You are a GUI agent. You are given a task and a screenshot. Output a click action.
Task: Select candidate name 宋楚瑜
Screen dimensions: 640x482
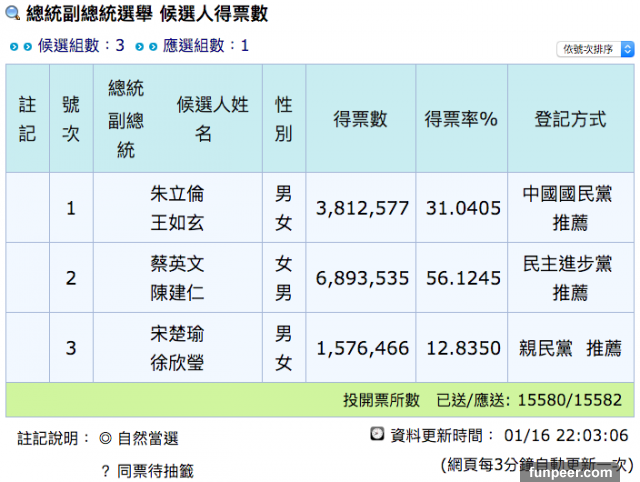[x=176, y=334]
